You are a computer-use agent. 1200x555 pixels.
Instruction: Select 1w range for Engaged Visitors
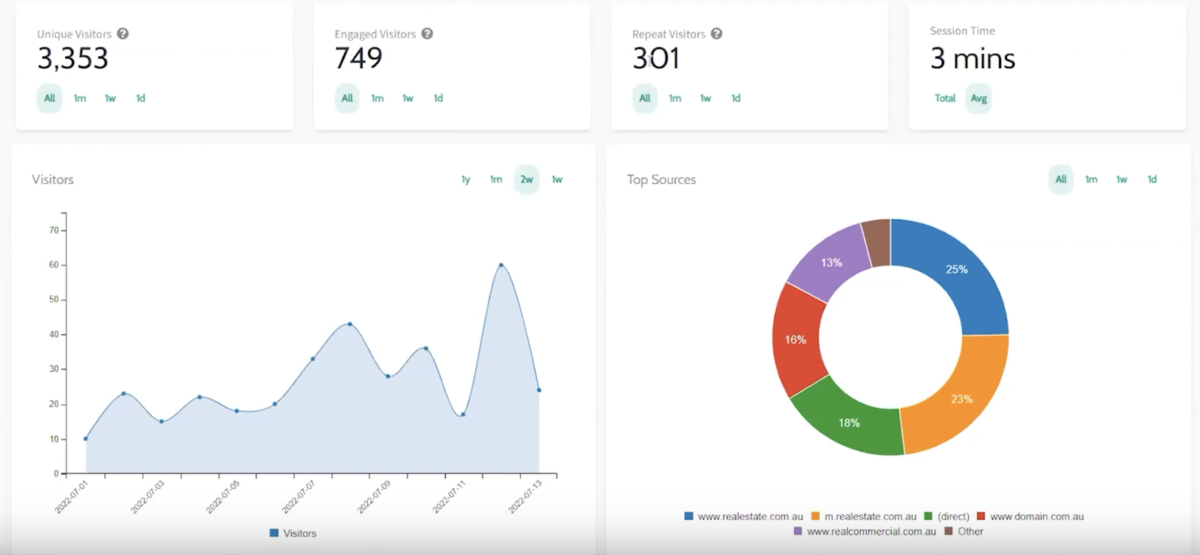408,98
